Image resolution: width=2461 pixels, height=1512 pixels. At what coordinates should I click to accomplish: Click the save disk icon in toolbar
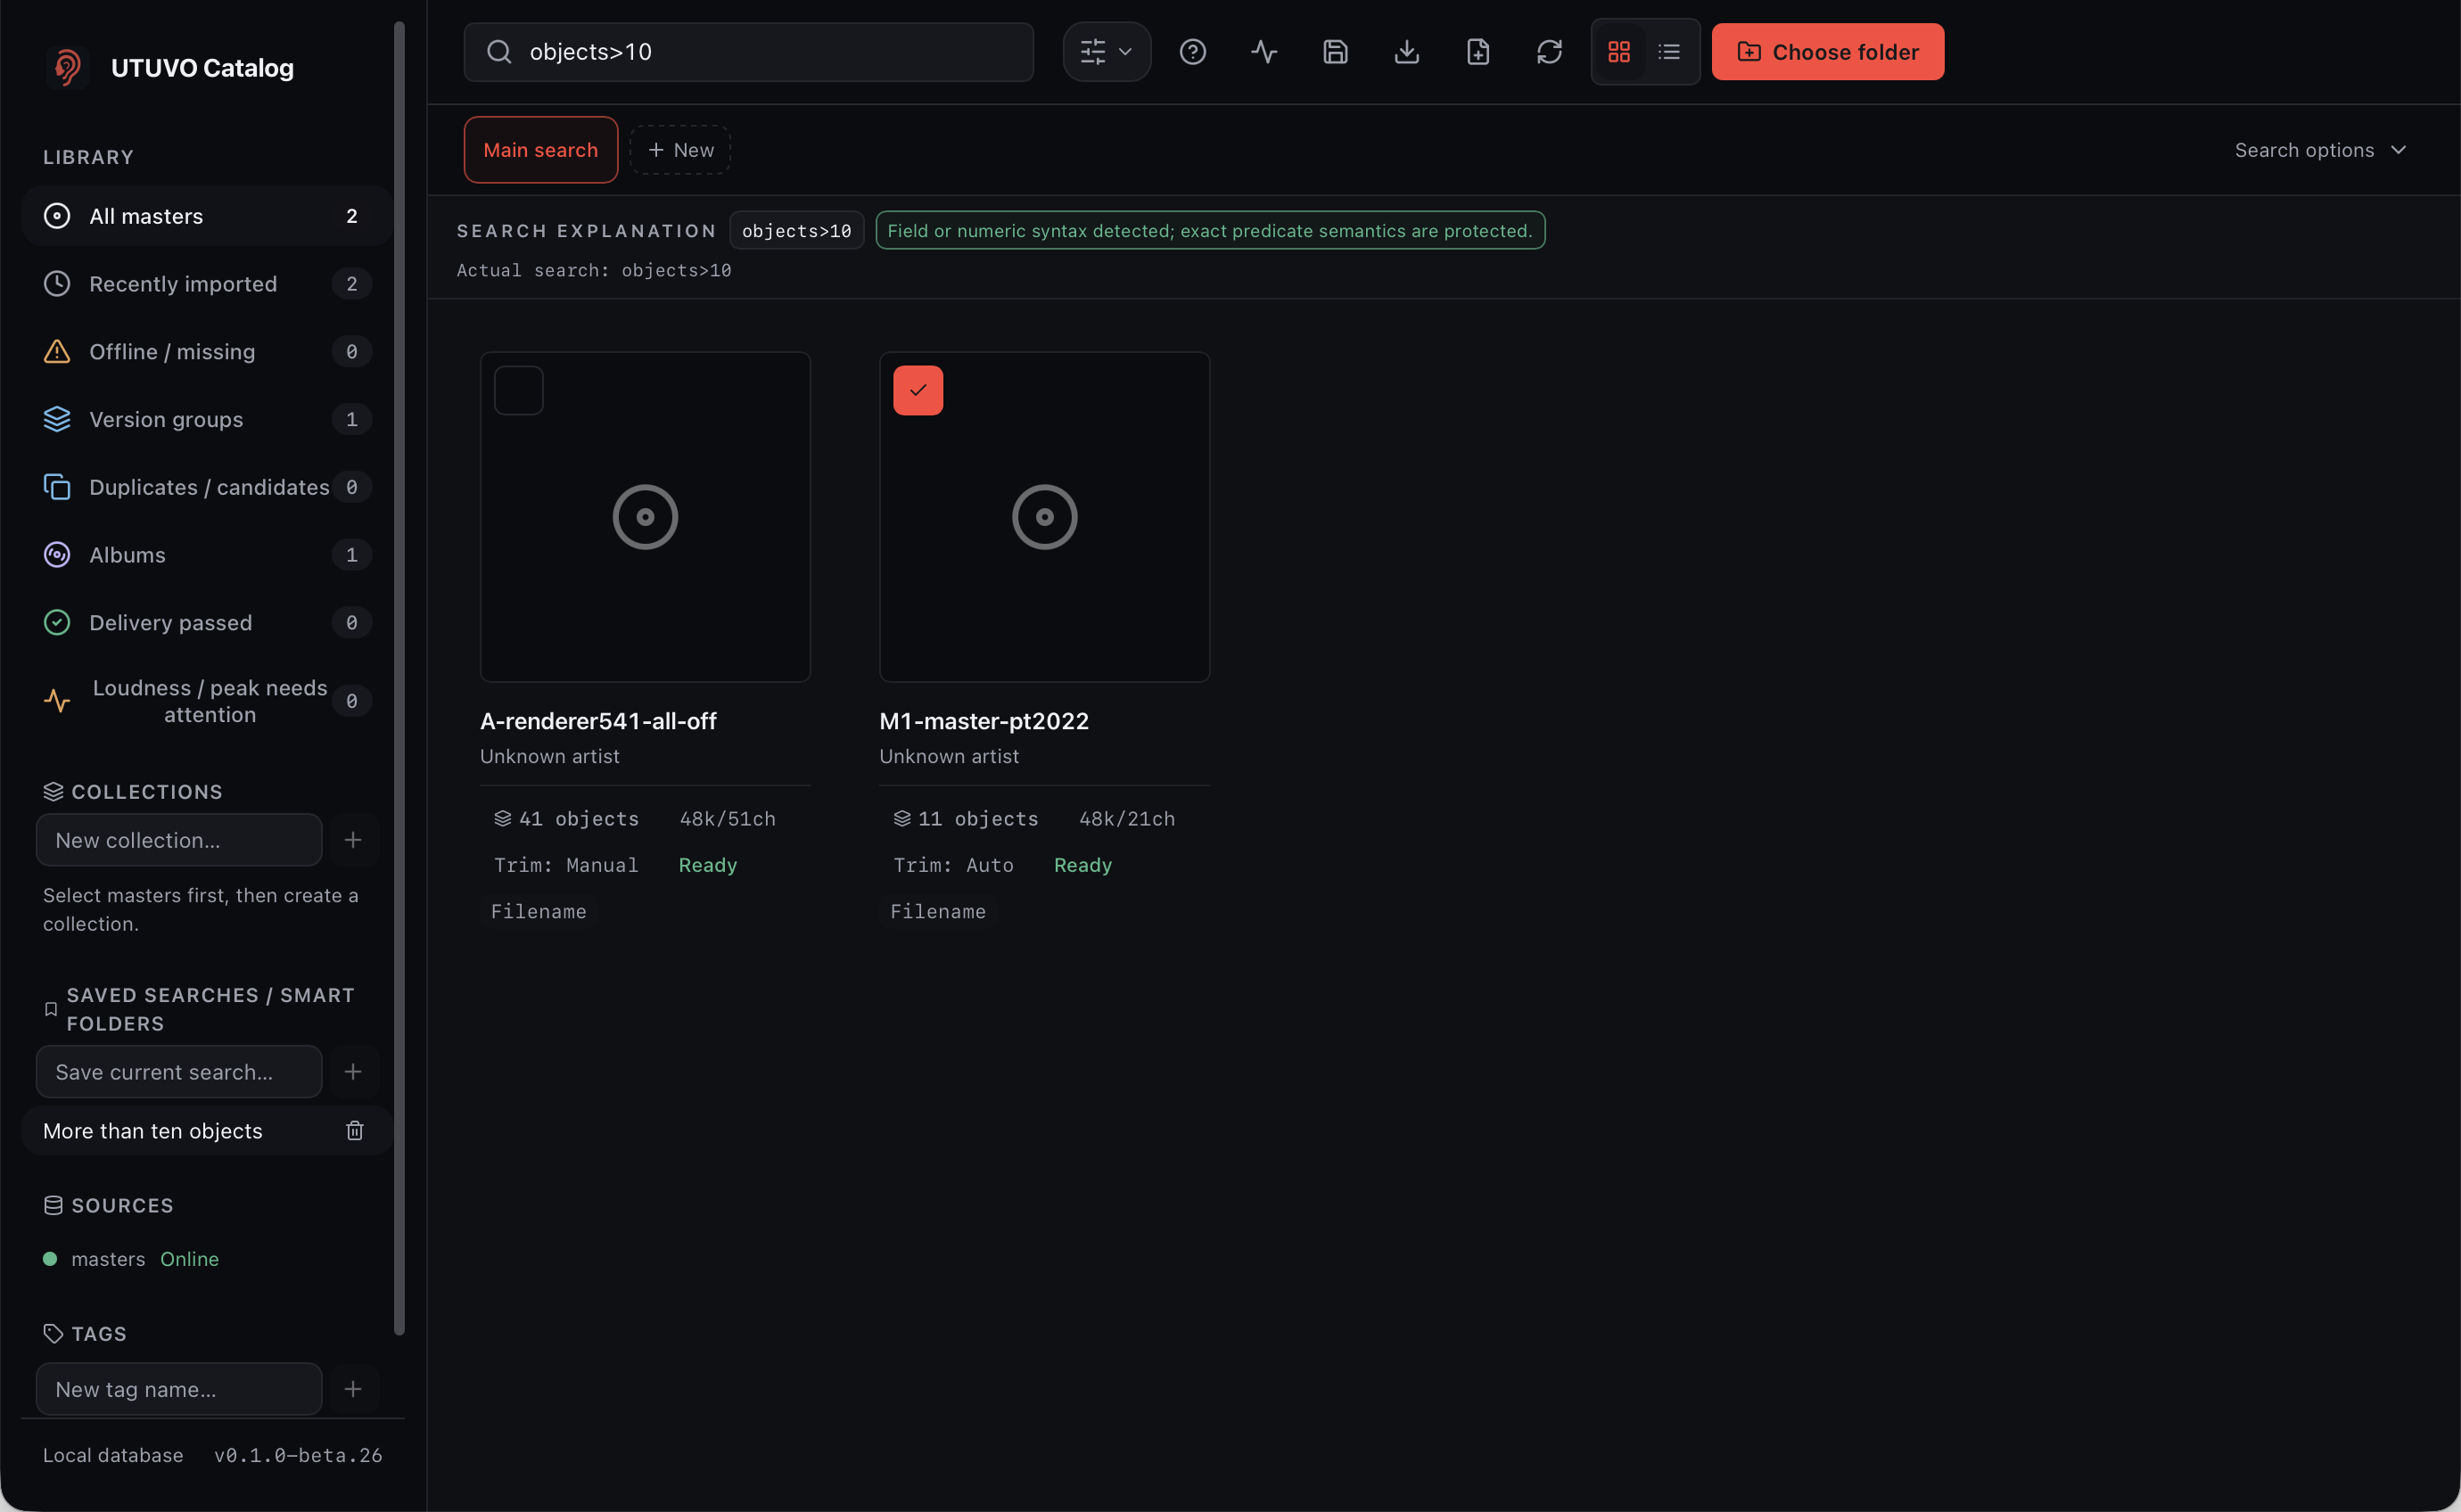click(1335, 52)
